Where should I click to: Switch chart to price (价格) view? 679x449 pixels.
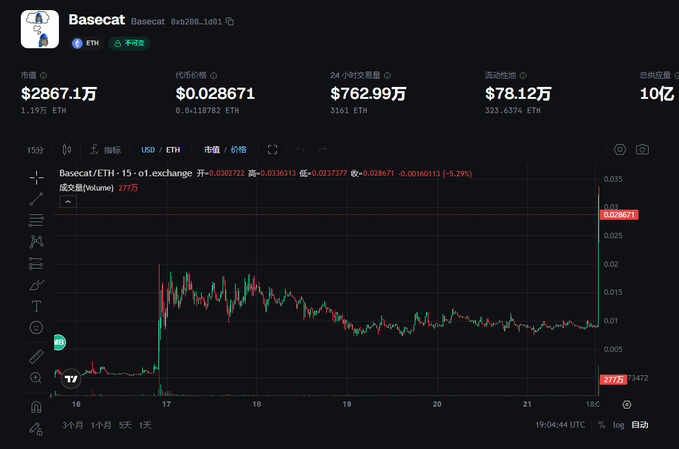tap(238, 150)
